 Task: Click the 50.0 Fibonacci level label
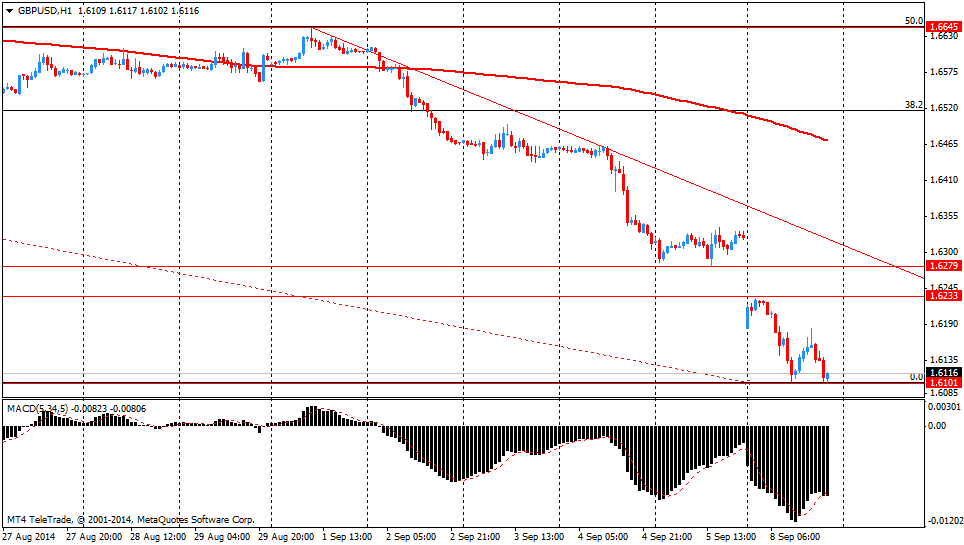912,20
